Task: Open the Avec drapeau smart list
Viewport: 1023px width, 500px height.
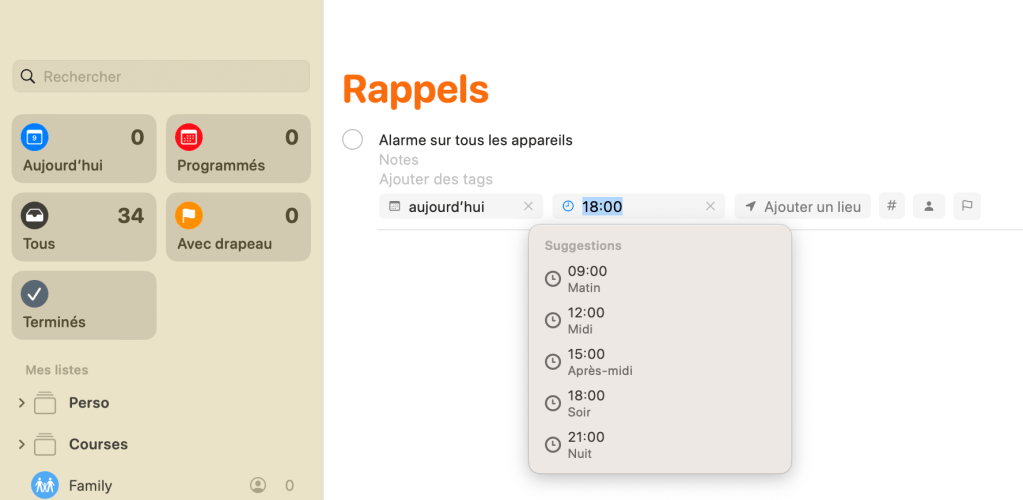Action: (x=238, y=227)
